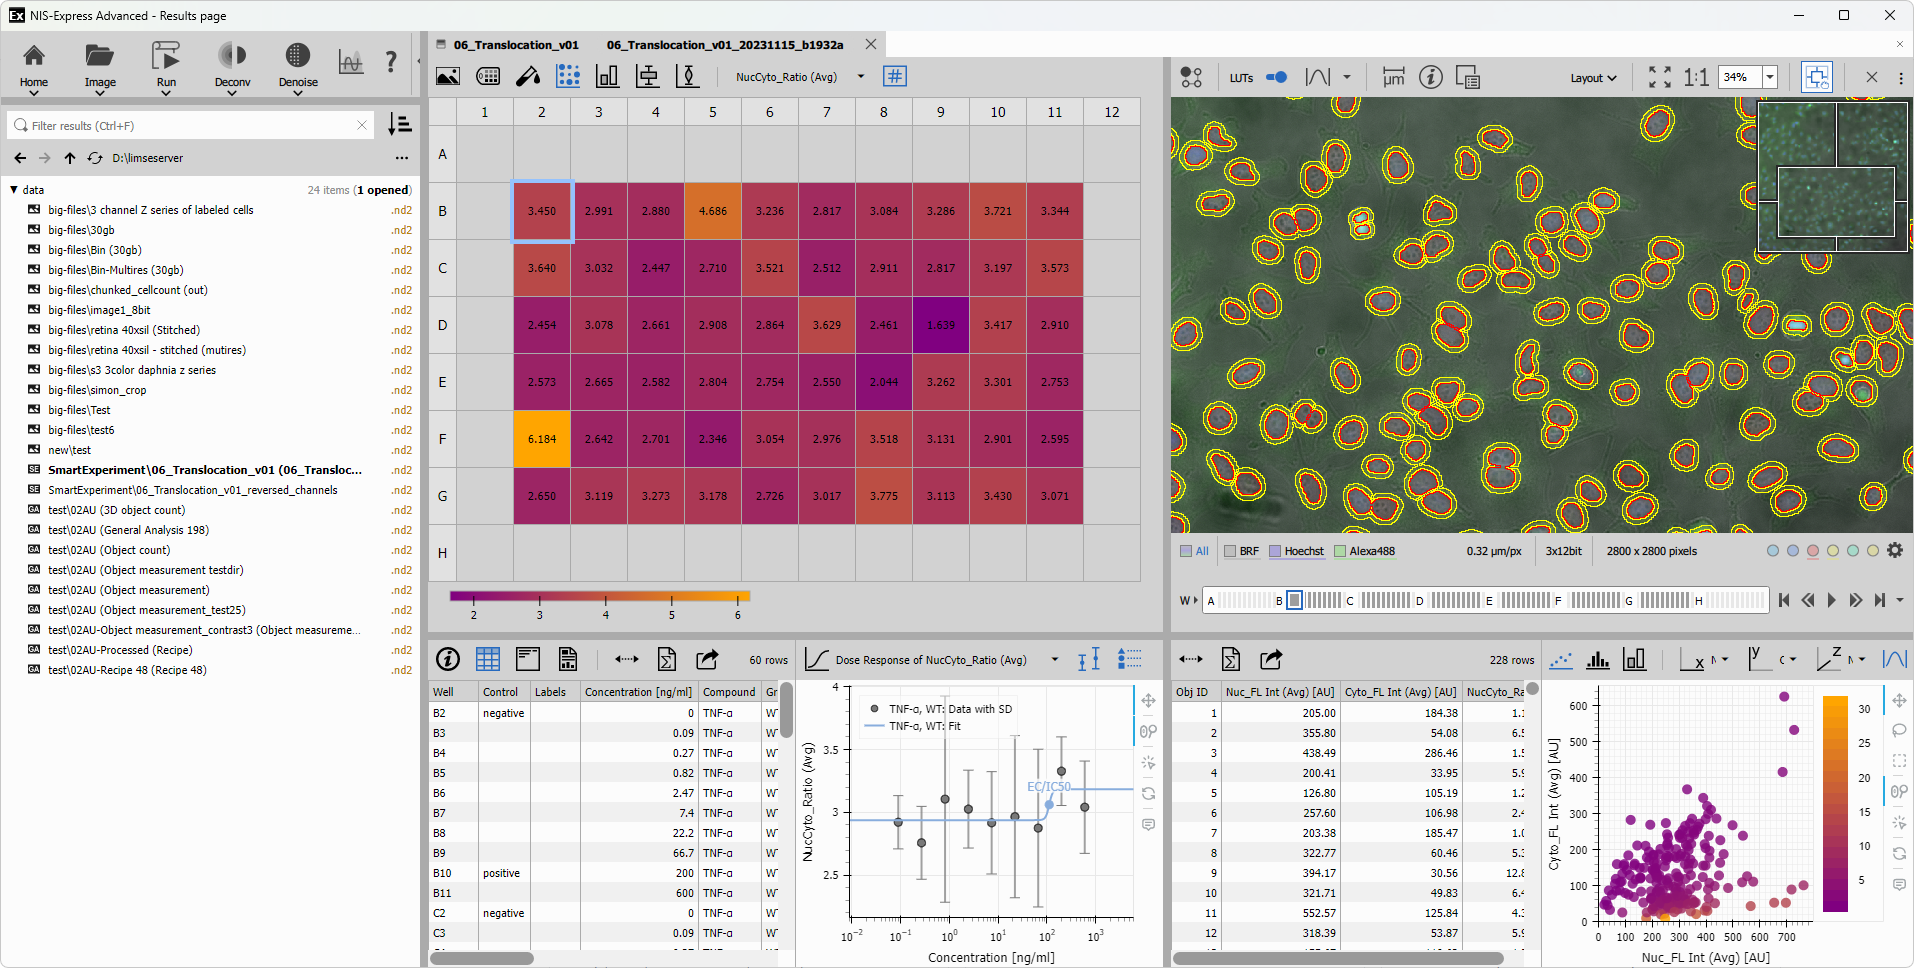
Task: Select well F2 with value 6.184
Action: pyautogui.click(x=542, y=439)
